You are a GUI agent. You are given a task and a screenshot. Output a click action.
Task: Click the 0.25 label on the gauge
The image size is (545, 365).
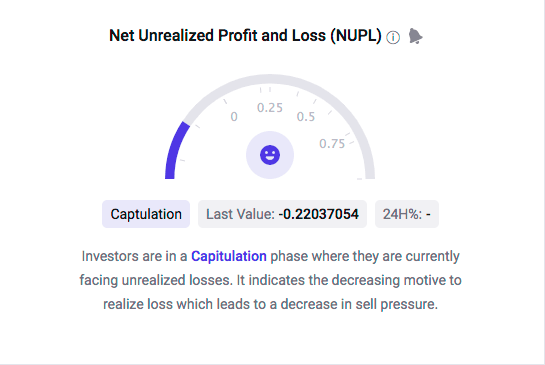coord(270,108)
